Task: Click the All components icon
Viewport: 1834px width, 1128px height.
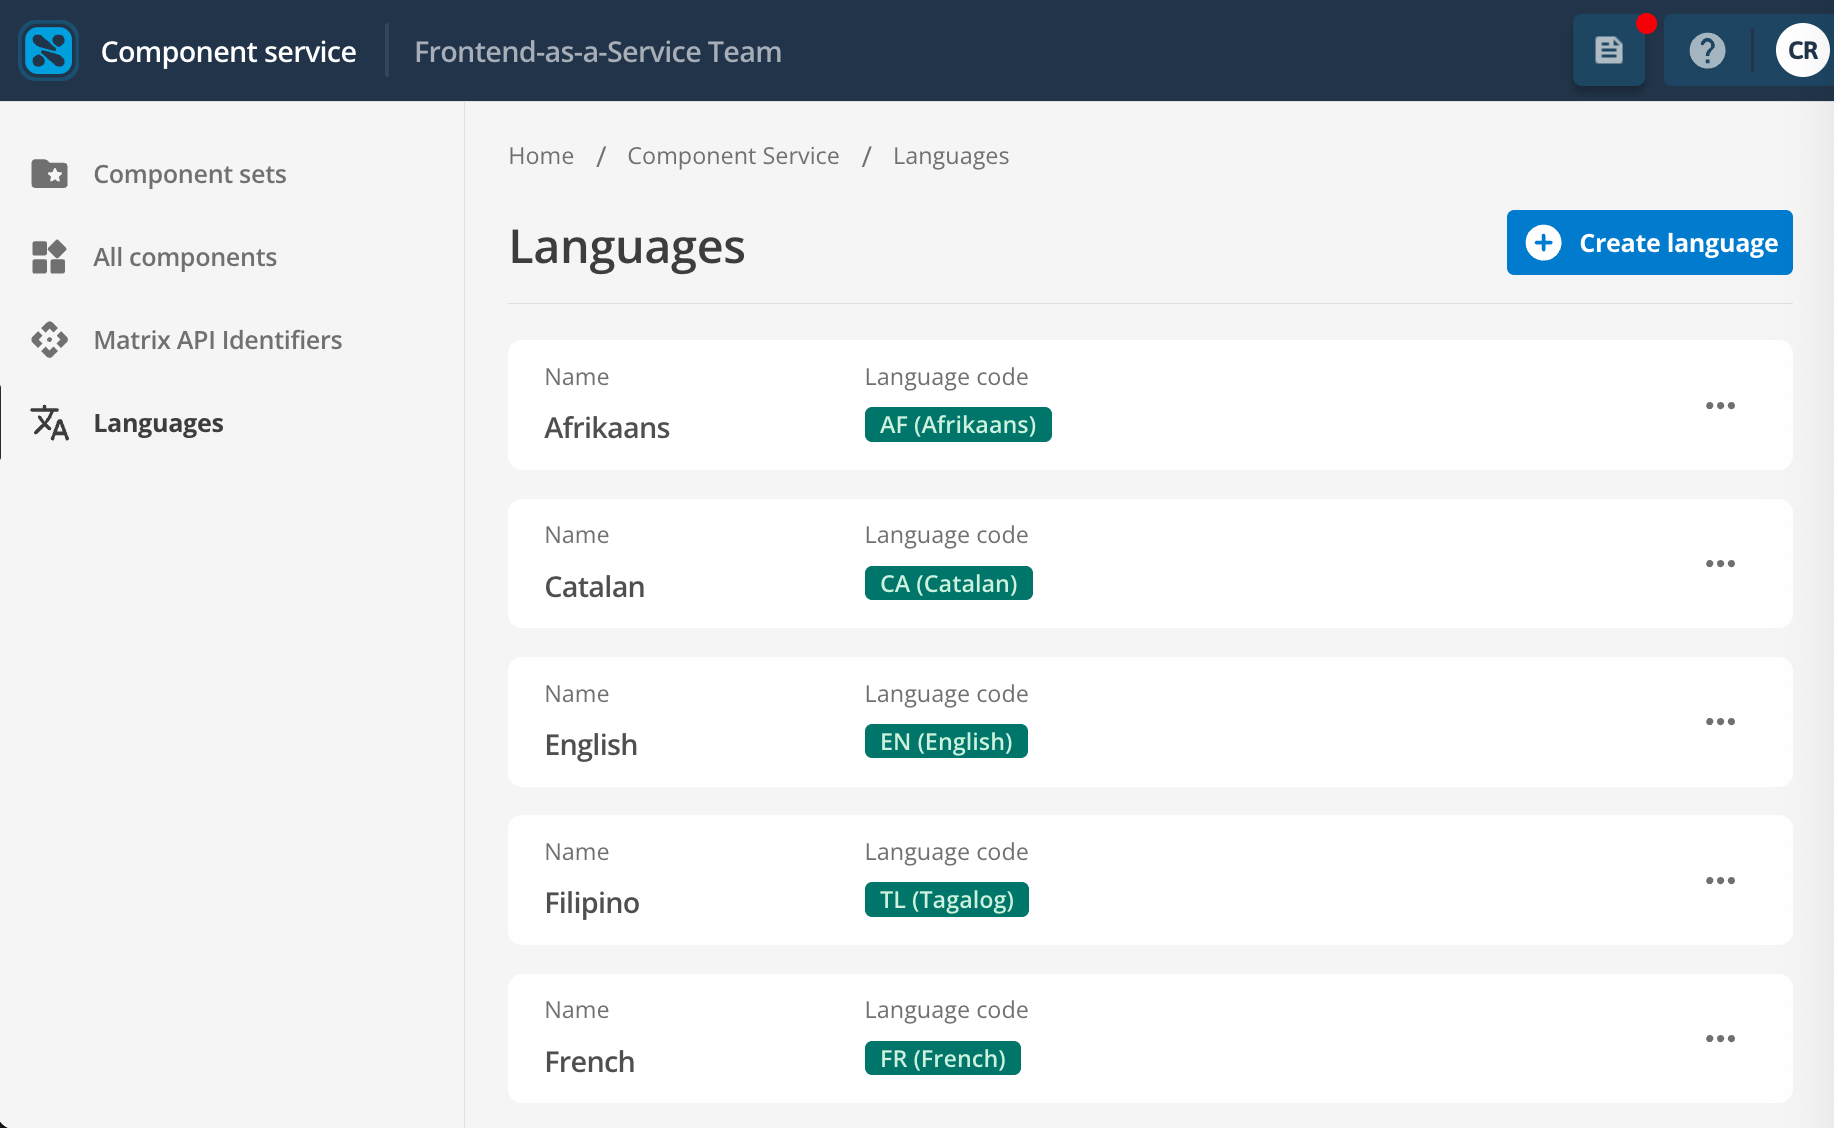Action: coord(49,257)
